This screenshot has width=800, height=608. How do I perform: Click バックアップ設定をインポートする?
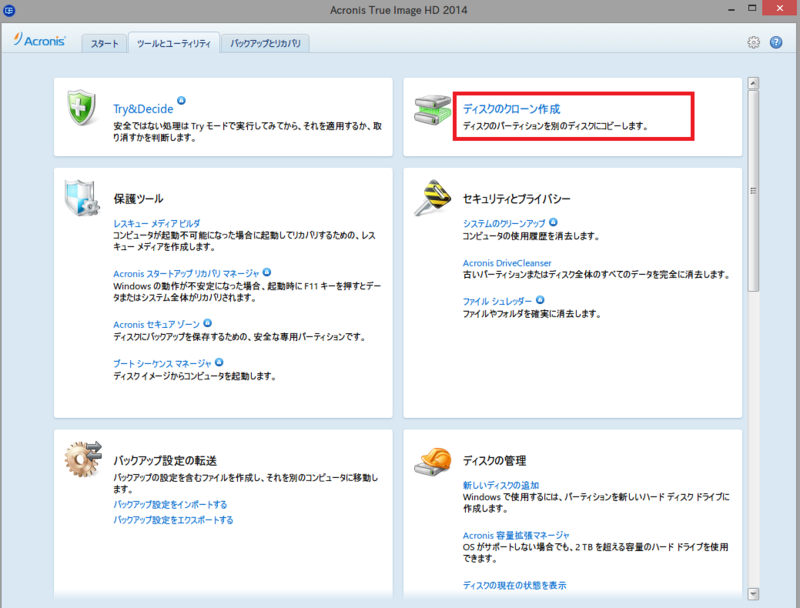point(170,504)
